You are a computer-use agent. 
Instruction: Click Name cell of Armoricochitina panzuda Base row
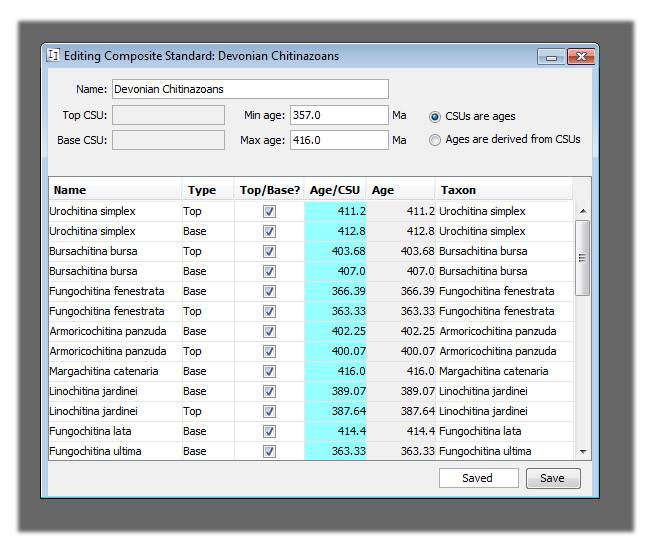115,331
